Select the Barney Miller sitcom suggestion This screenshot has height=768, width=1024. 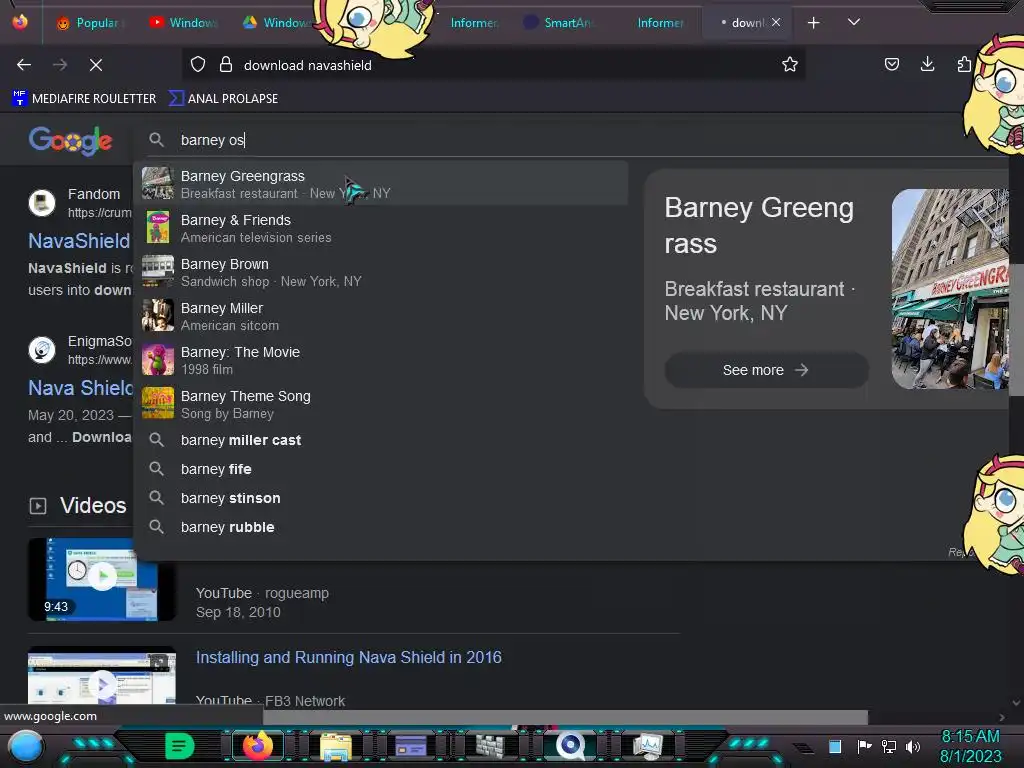(381, 316)
